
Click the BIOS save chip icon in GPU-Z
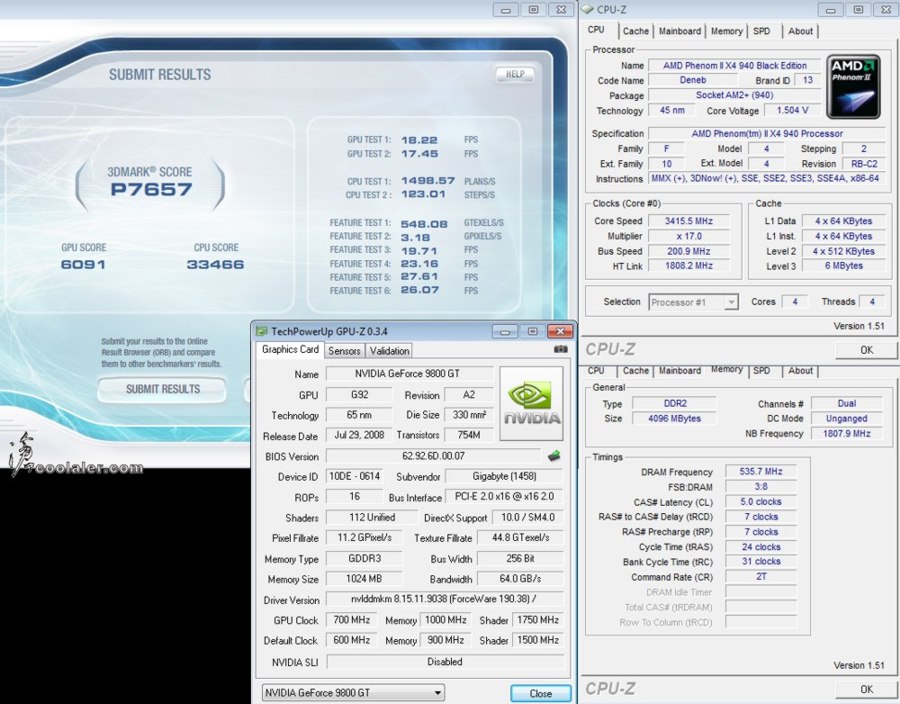554,456
